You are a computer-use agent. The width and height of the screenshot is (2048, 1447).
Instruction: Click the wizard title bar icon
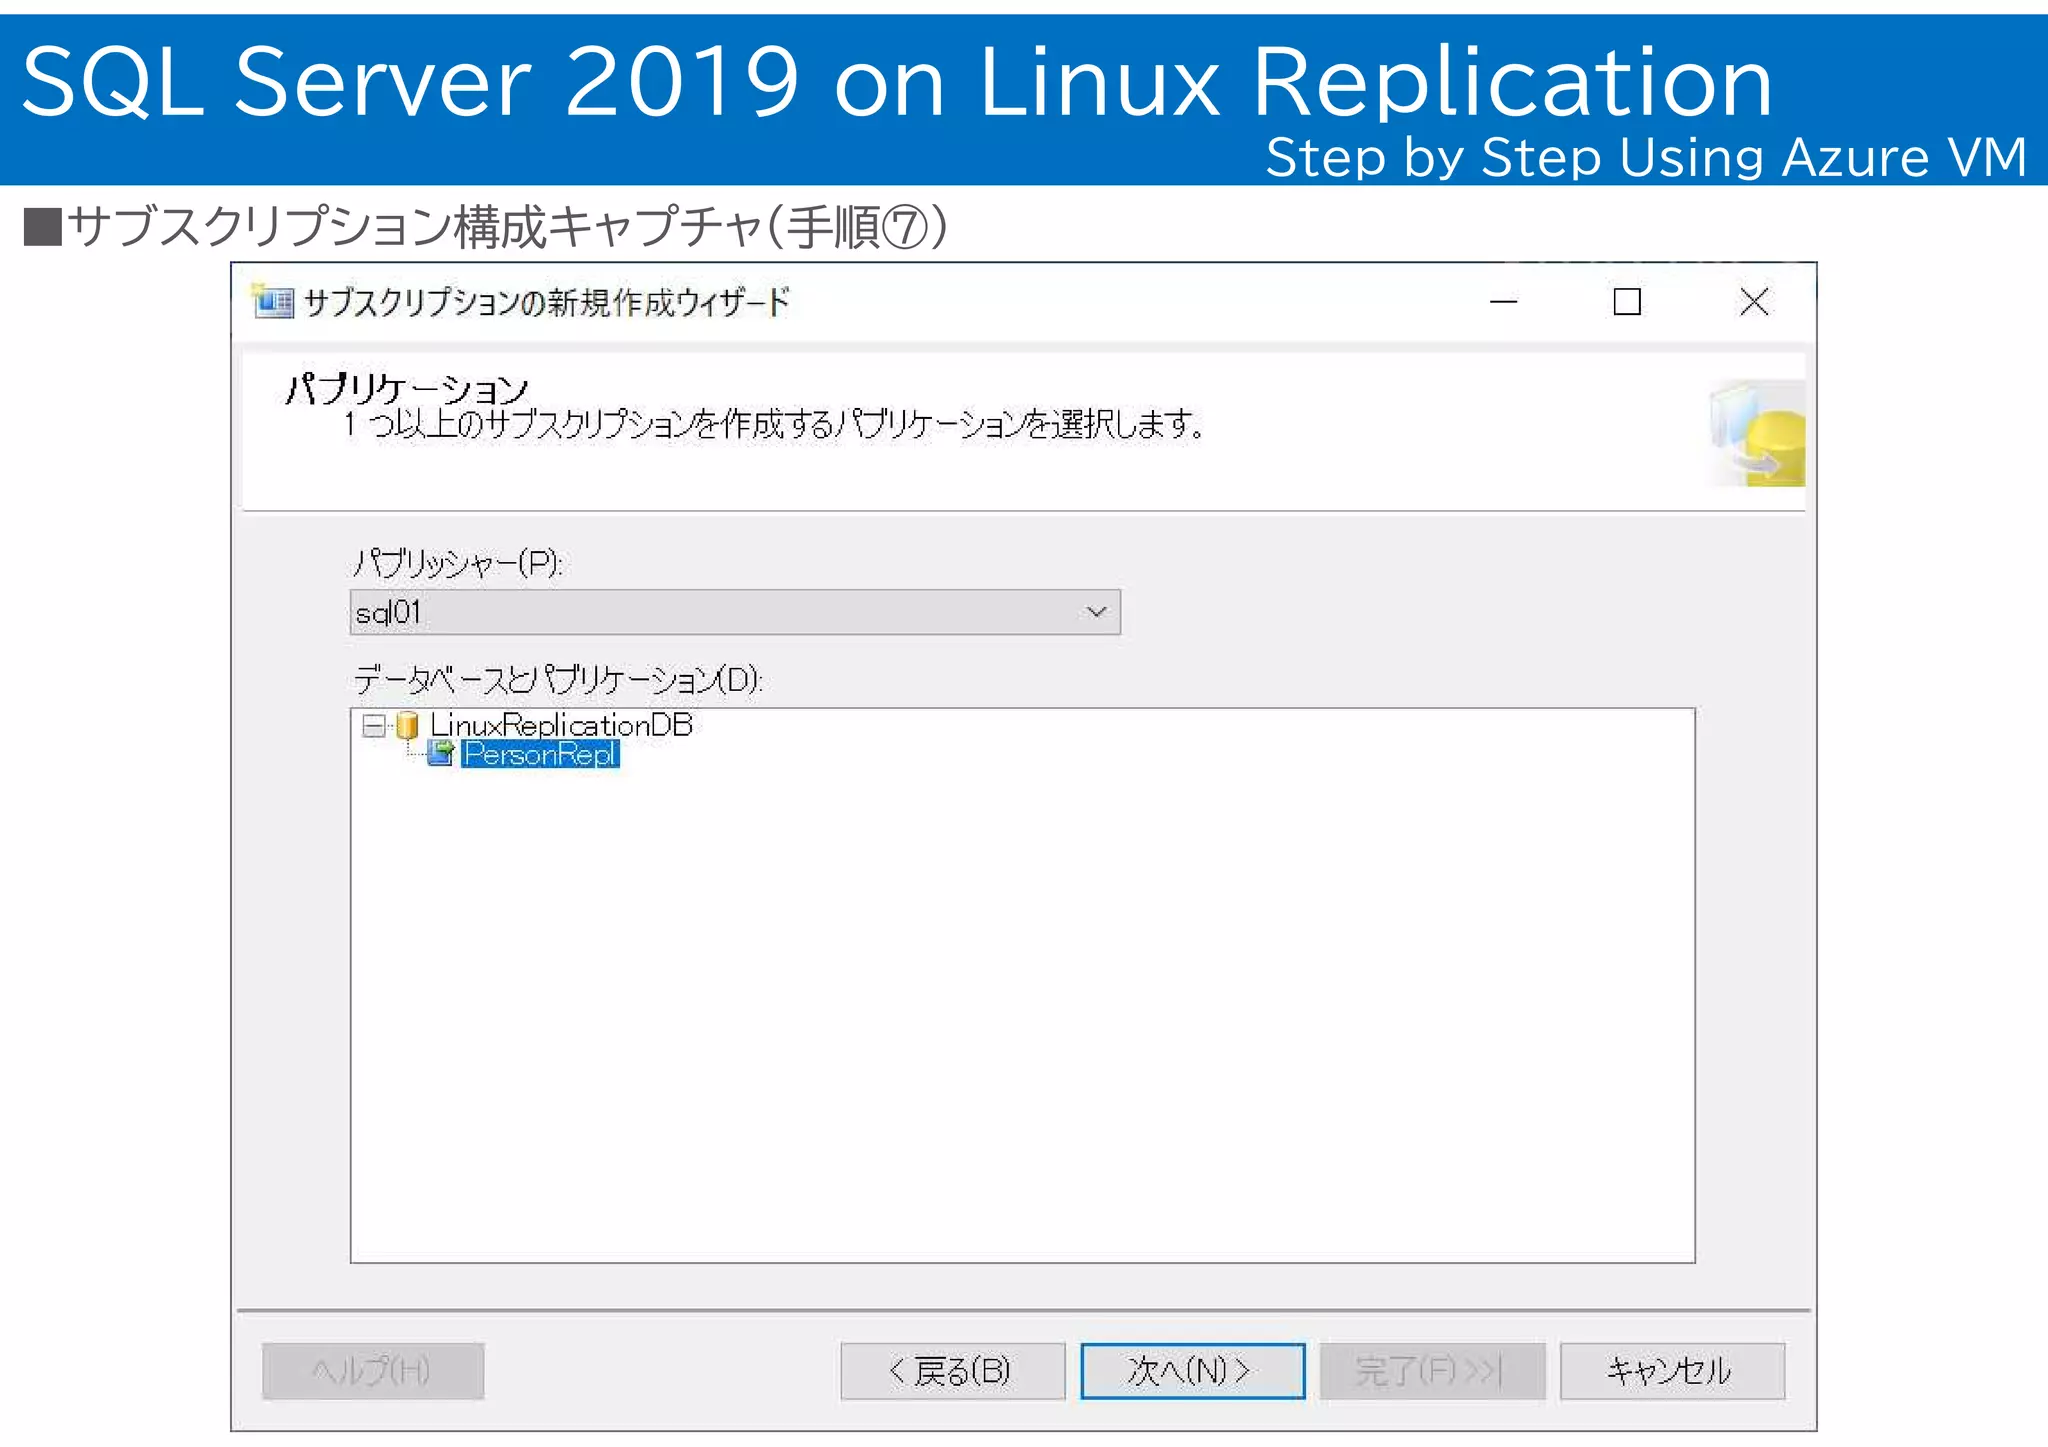click(x=273, y=301)
